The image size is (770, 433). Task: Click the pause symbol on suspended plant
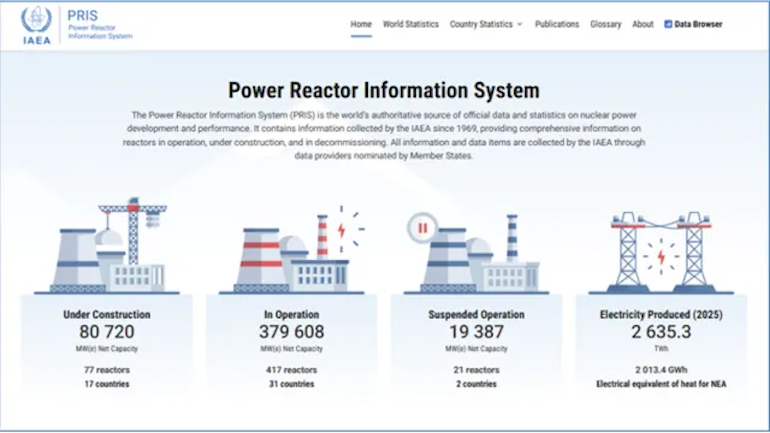(x=422, y=228)
